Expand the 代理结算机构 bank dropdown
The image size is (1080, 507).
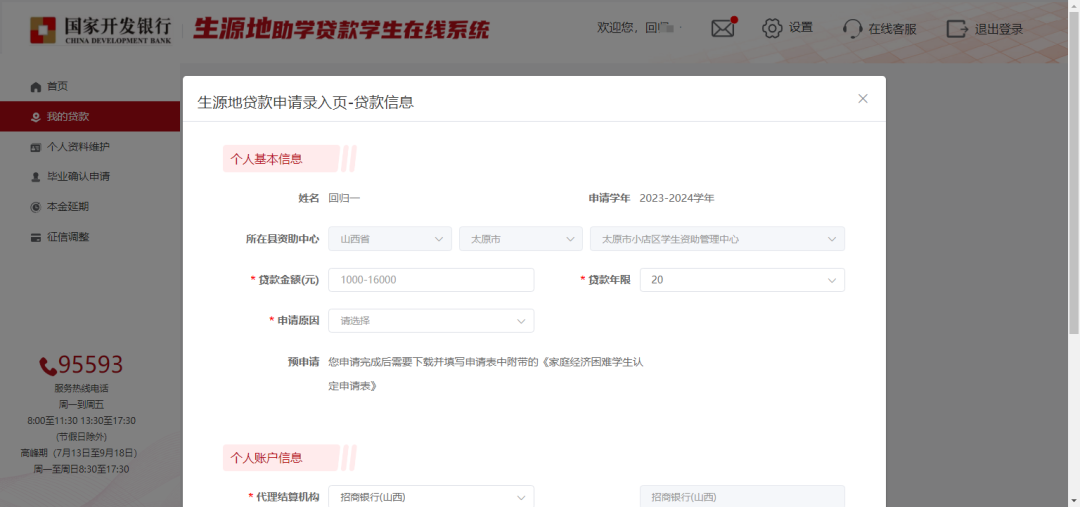pyautogui.click(x=431, y=497)
